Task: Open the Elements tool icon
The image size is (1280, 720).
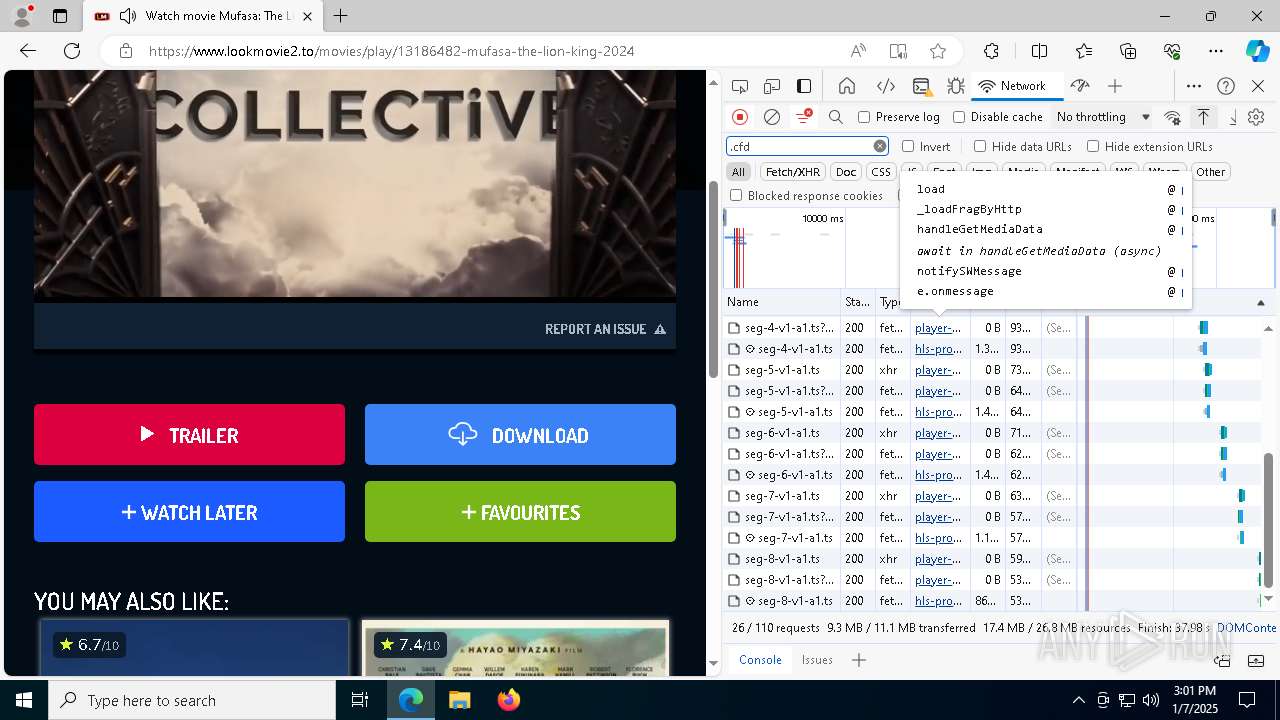Action: point(885,86)
